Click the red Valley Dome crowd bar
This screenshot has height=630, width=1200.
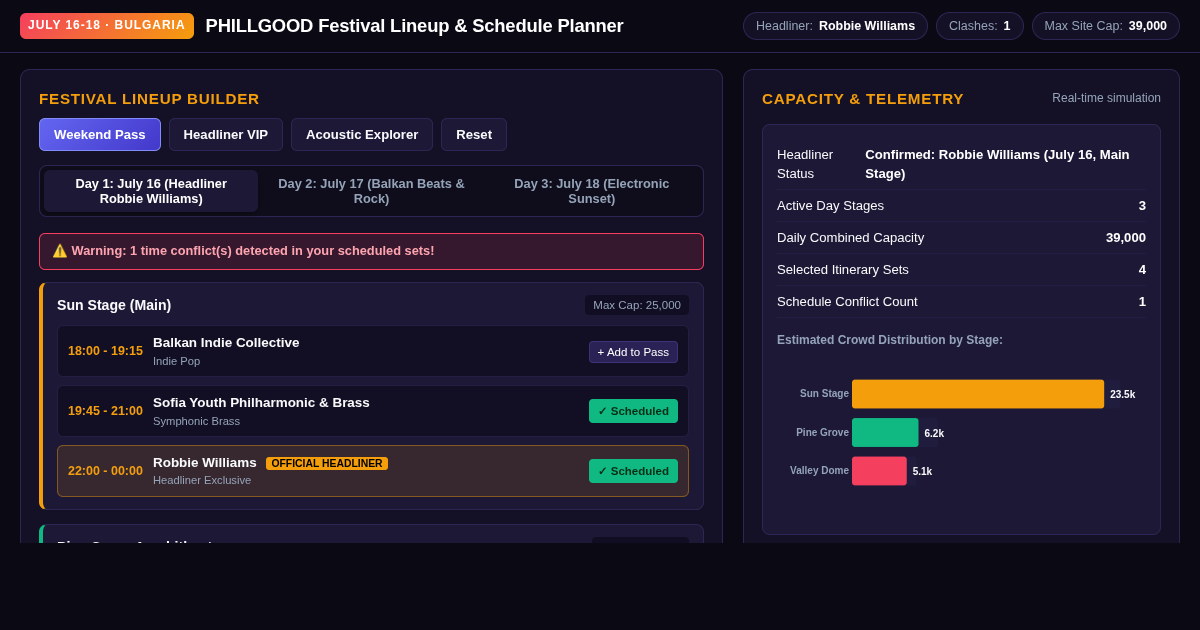[879, 471]
